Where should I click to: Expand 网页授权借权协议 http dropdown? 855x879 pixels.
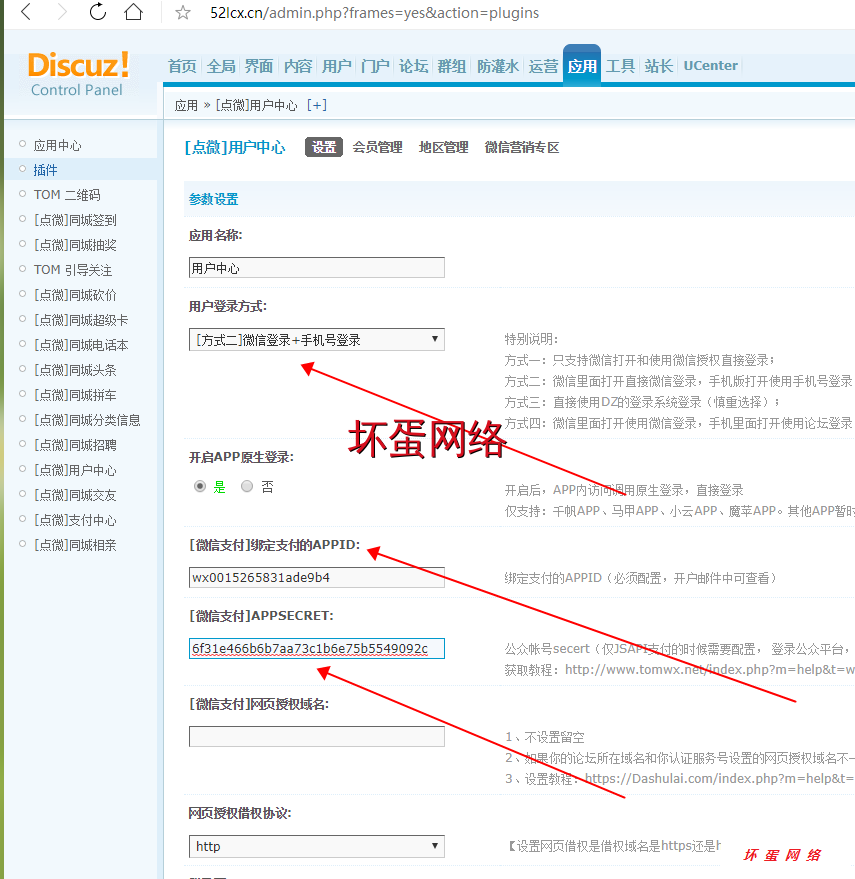pos(316,846)
